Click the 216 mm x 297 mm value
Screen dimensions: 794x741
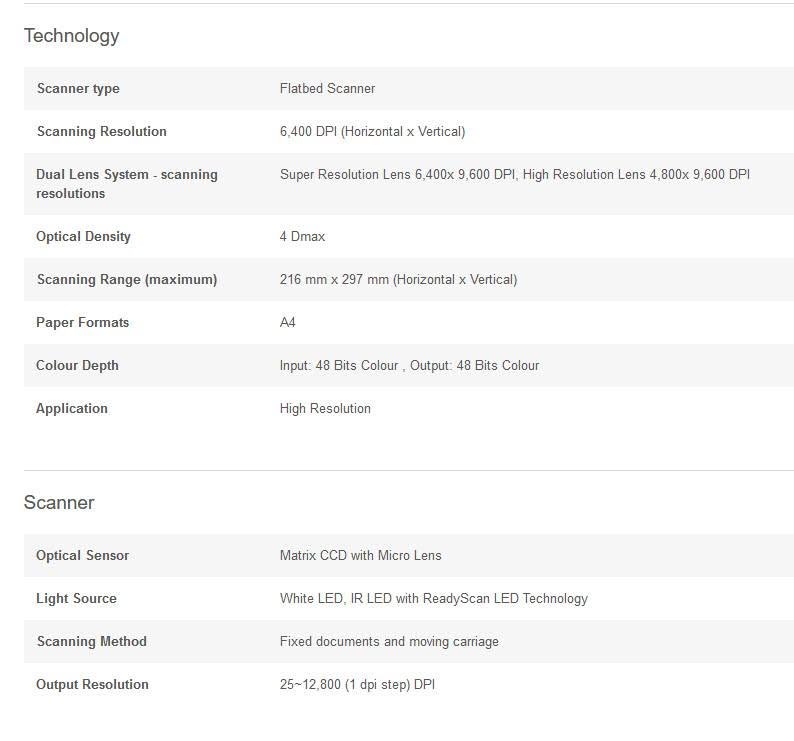(399, 279)
